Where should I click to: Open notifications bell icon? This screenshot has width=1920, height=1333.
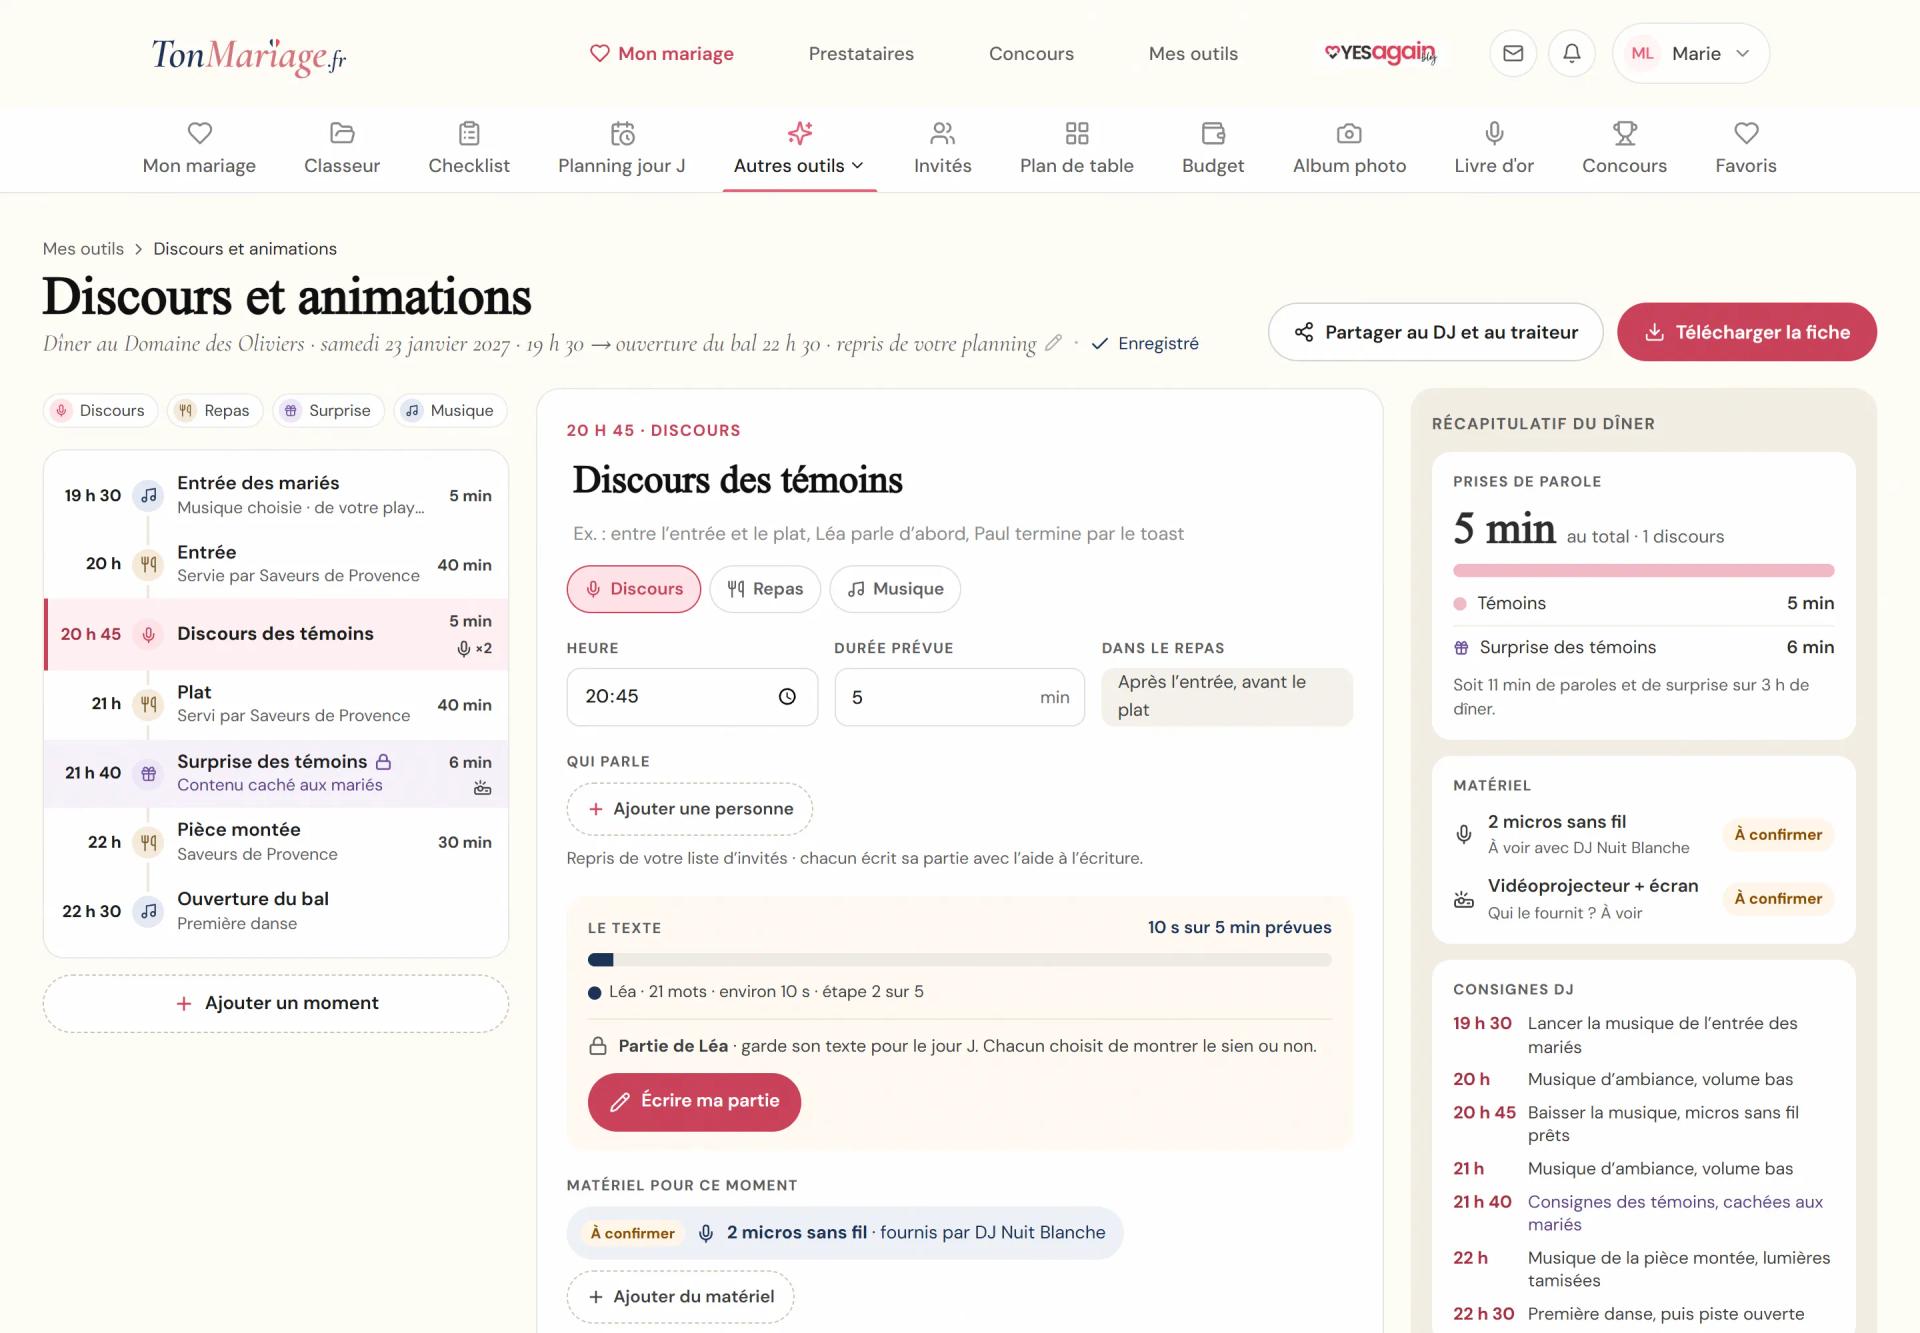1572,53
